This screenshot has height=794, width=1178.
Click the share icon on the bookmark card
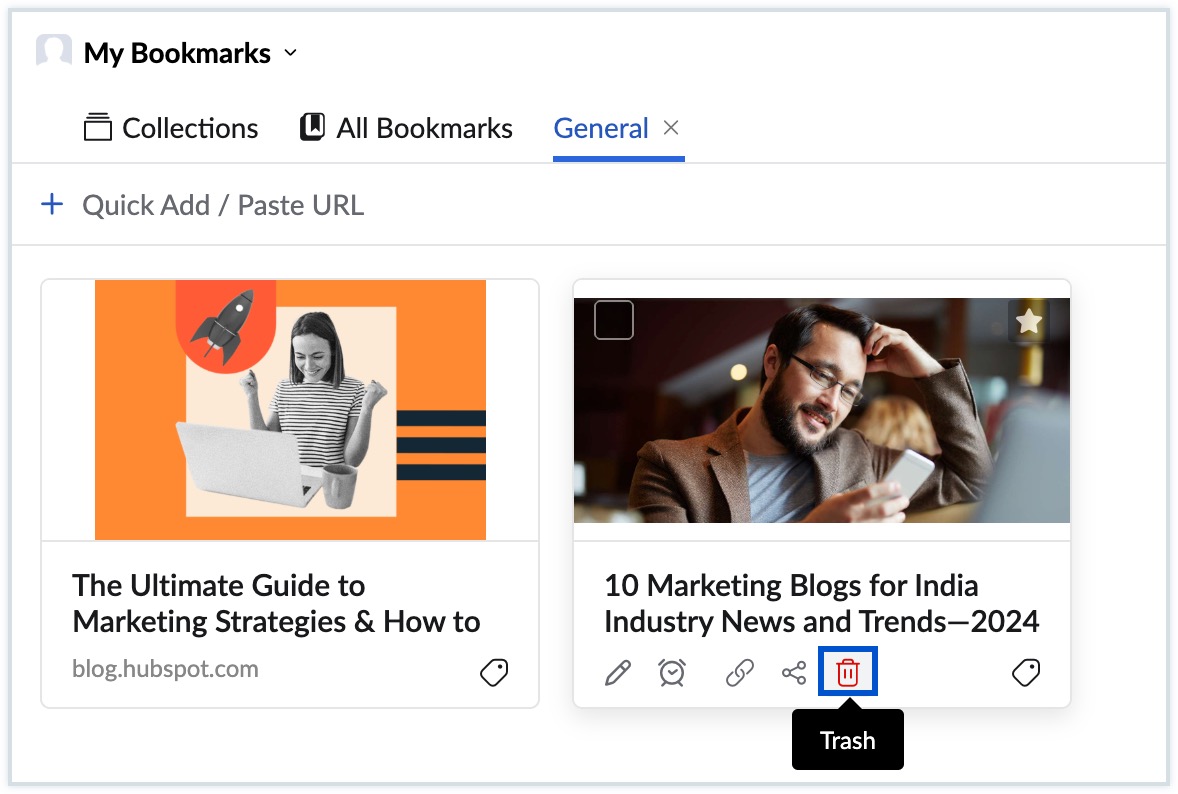tap(794, 673)
